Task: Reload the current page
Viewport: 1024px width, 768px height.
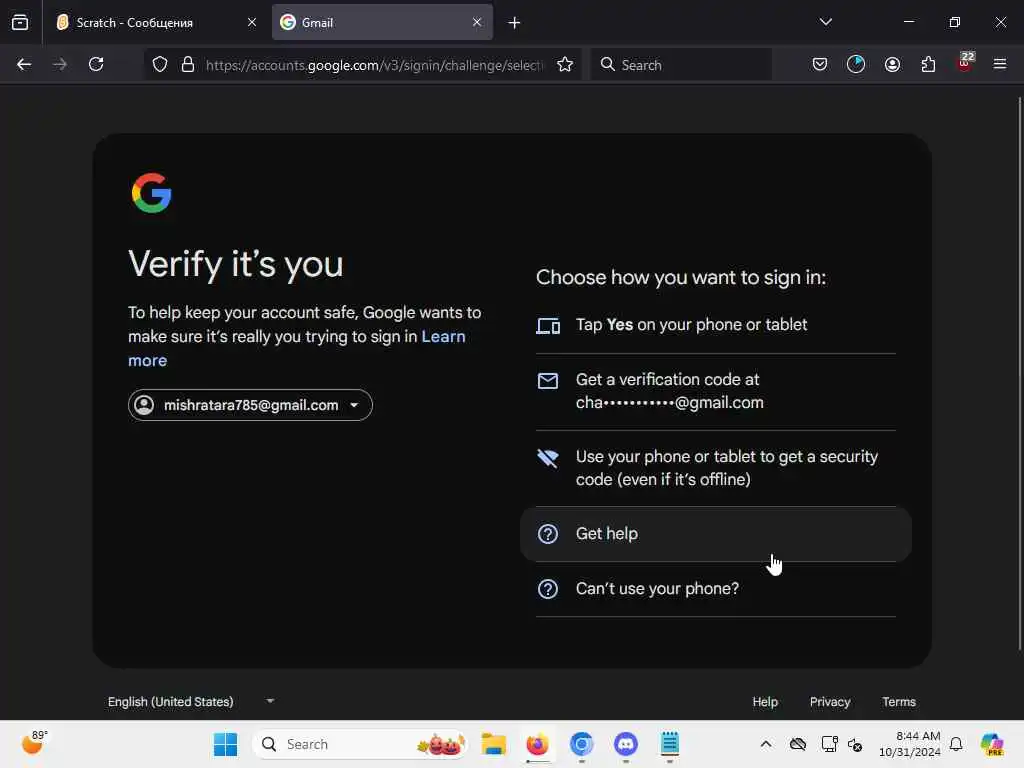Action: (x=96, y=64)
